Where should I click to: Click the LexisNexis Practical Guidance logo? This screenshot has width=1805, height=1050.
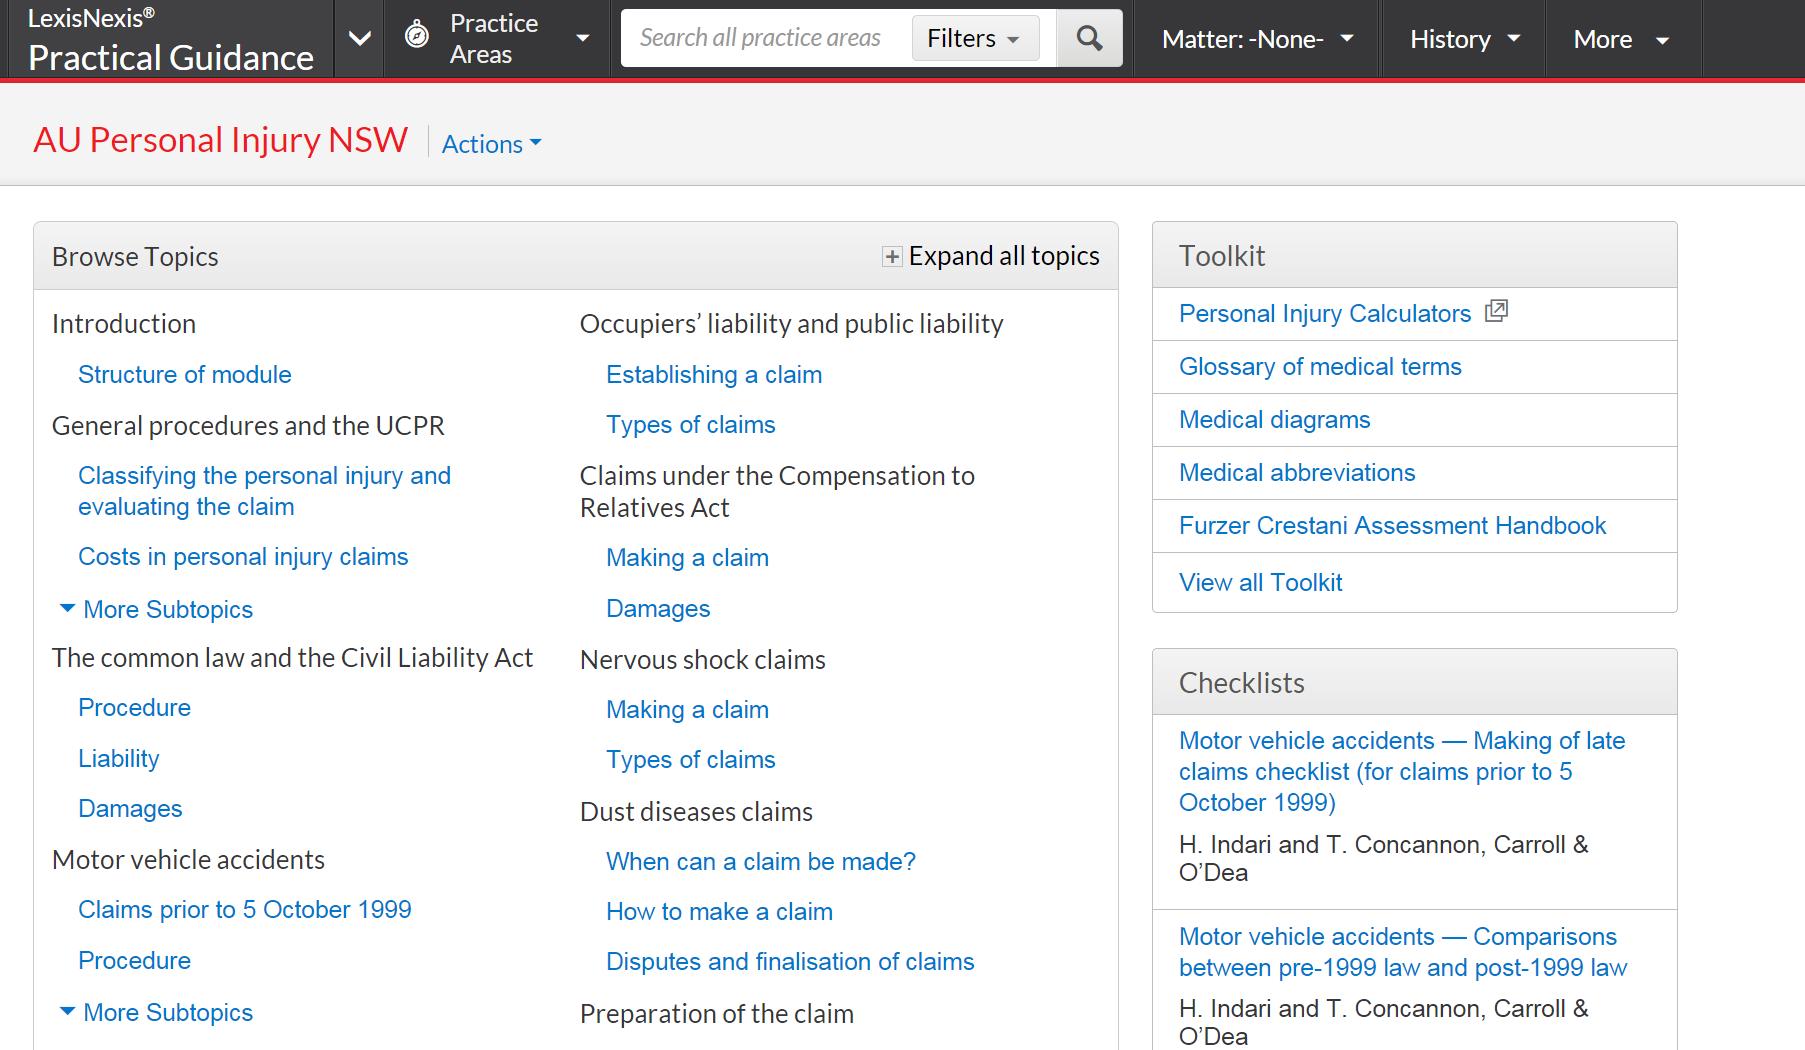pos(170,41)
